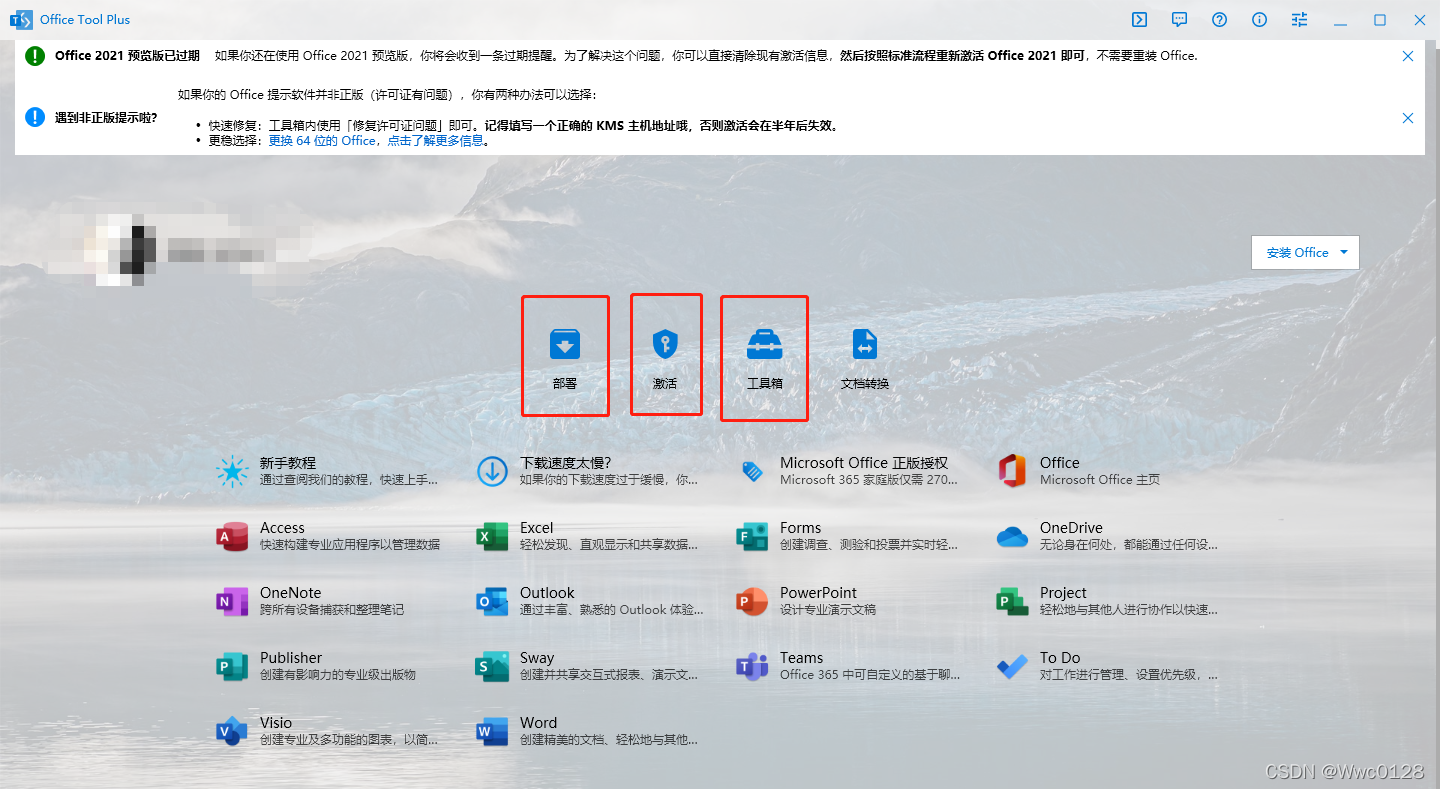Open the 部署 (Deploy) icon
1440x789 pixels.
(x=565, y=345)
